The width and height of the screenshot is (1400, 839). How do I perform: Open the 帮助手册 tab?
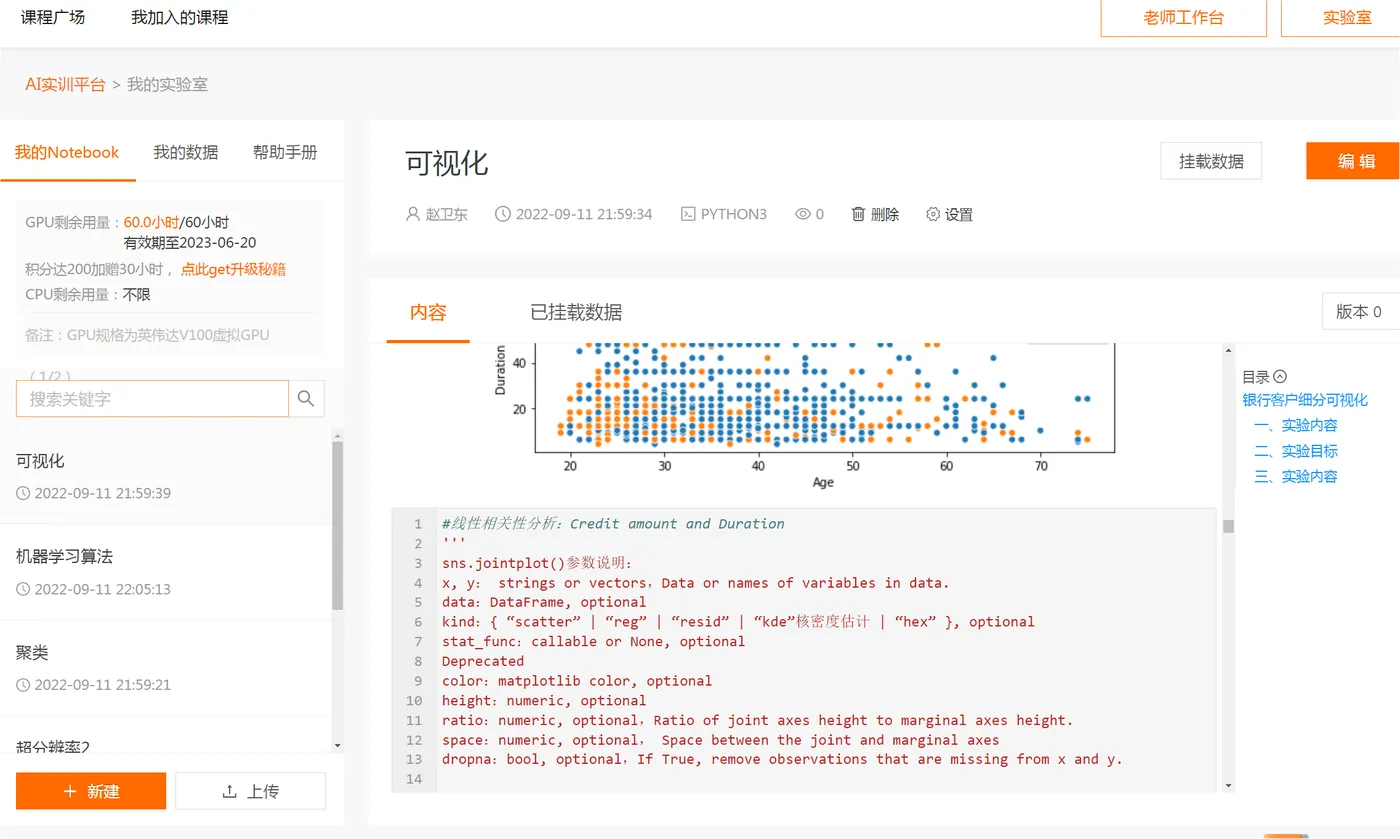point(285,152)
